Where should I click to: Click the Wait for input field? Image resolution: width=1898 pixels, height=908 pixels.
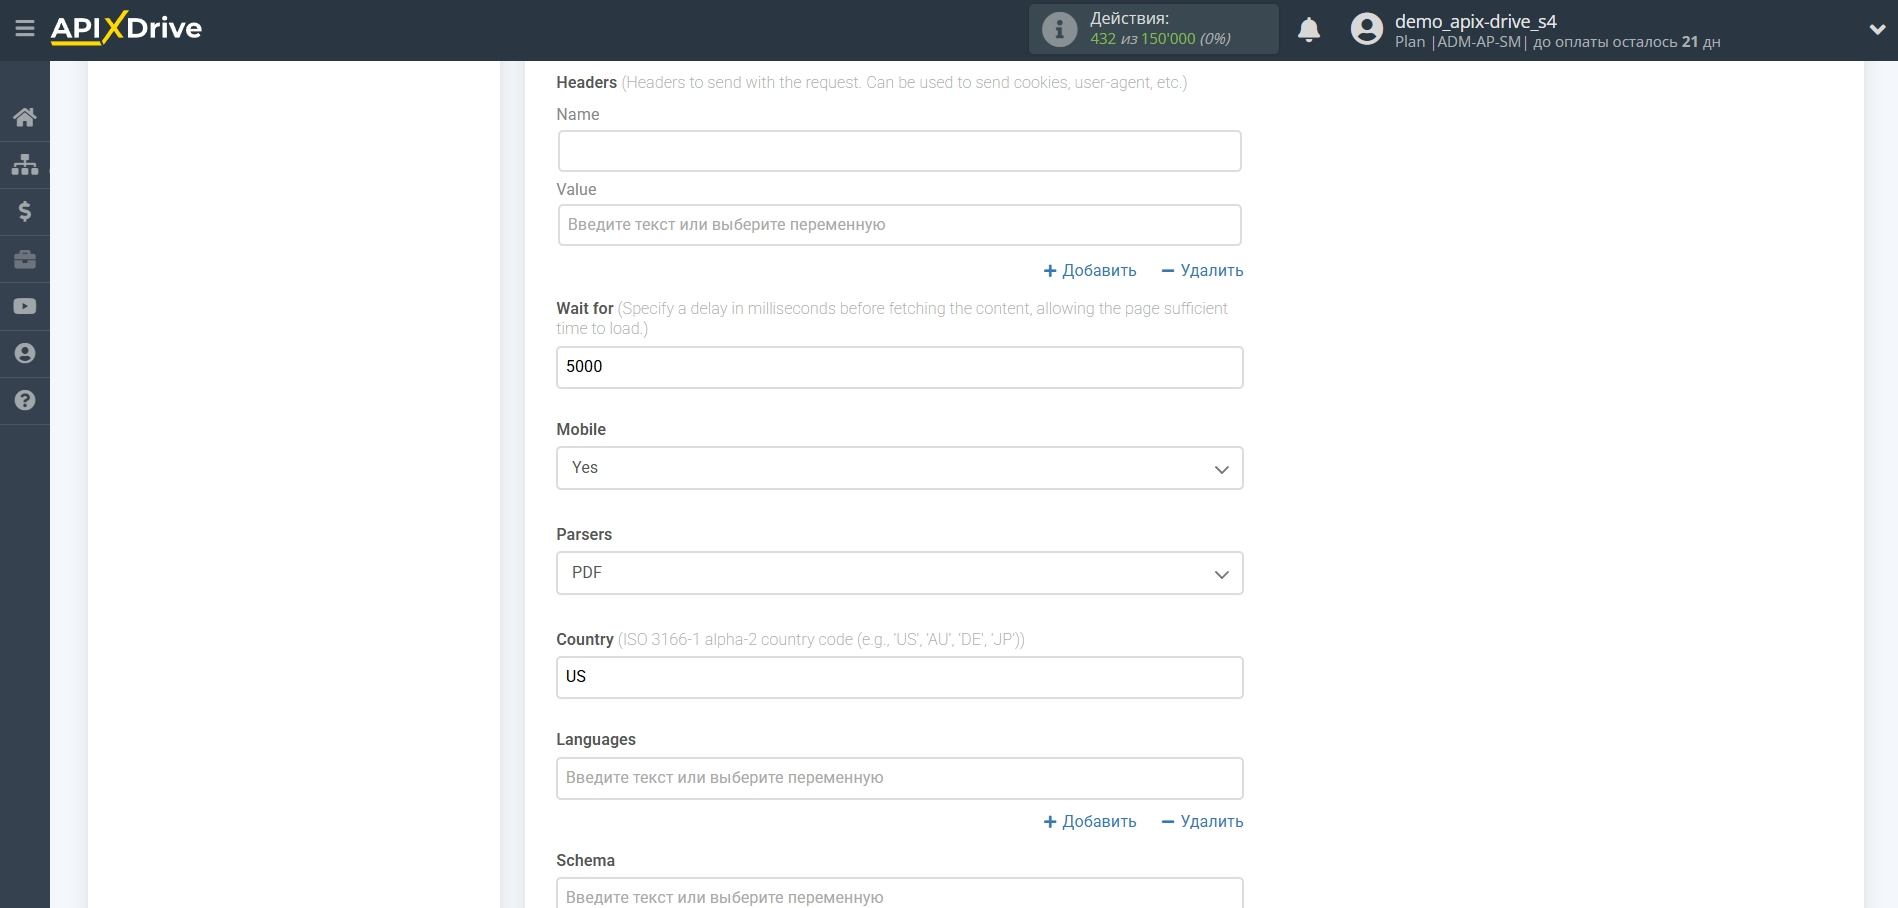[x=899, y=367]
